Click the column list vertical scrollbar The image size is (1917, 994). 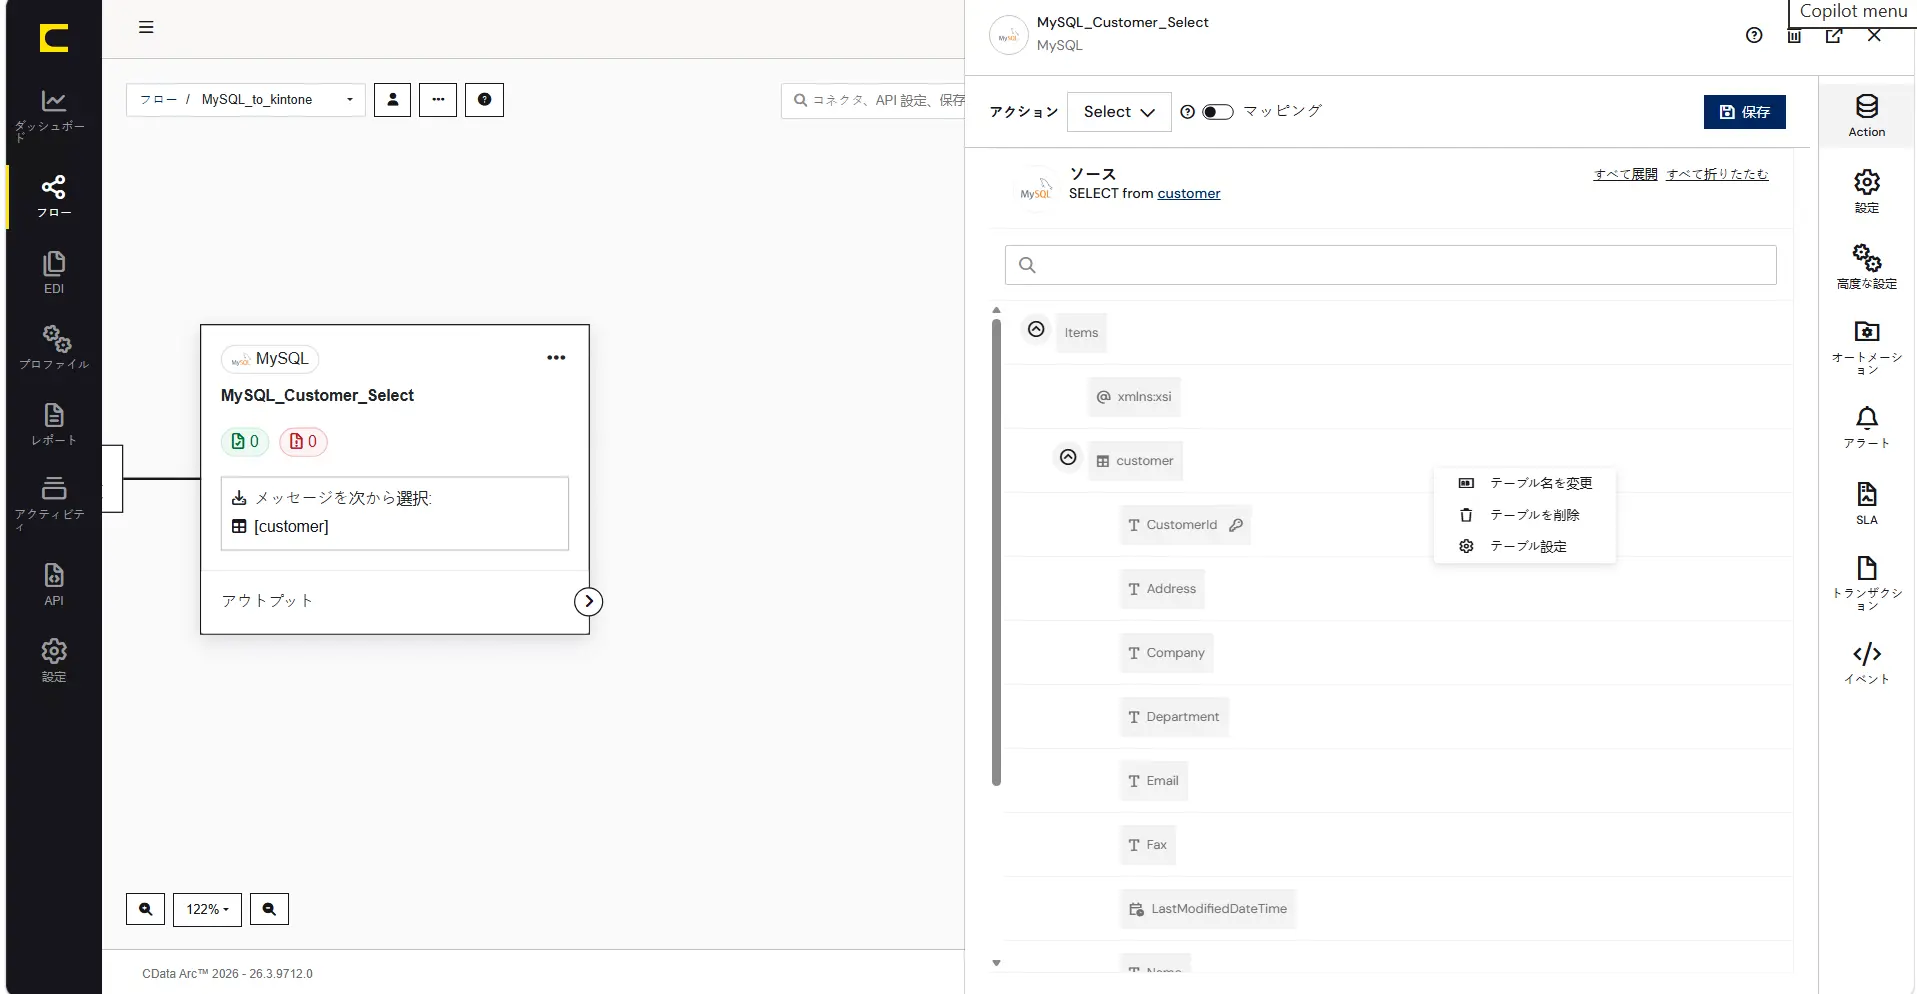click(996, 551)
